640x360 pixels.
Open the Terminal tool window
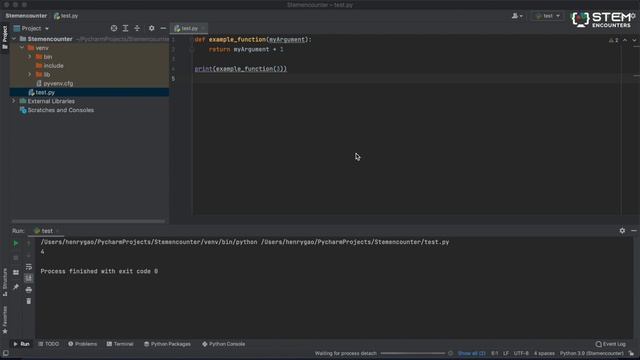pyautogui.click(x=120, y=344)
